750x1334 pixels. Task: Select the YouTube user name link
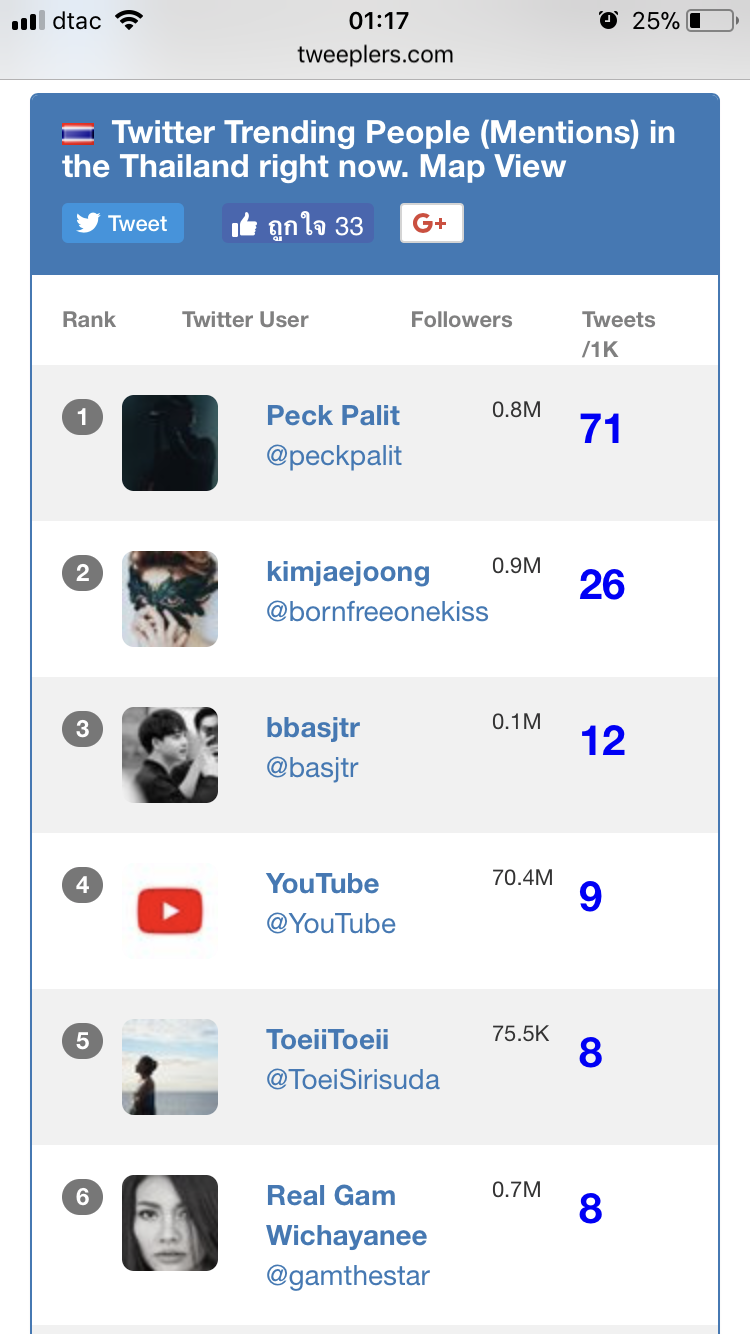(x=323, y=884)
